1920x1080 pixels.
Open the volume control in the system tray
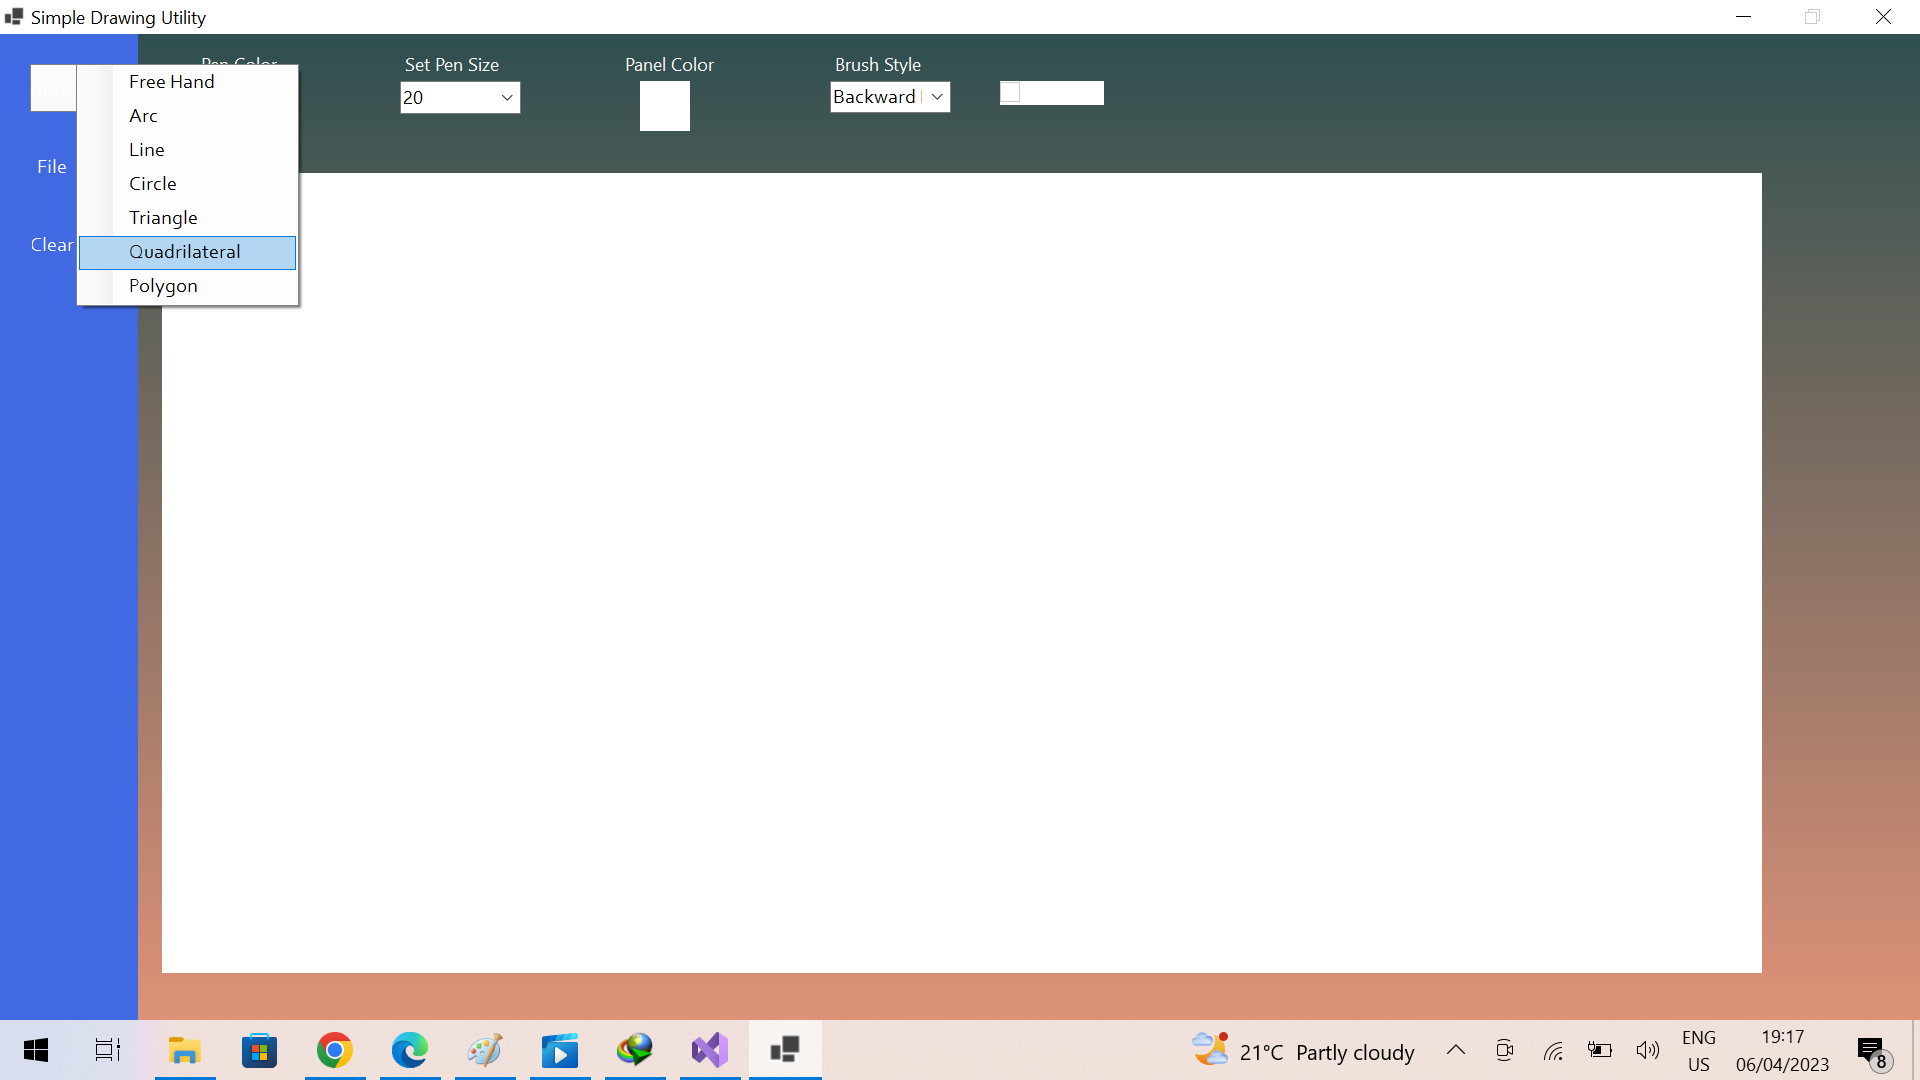coord(1648,1050)
